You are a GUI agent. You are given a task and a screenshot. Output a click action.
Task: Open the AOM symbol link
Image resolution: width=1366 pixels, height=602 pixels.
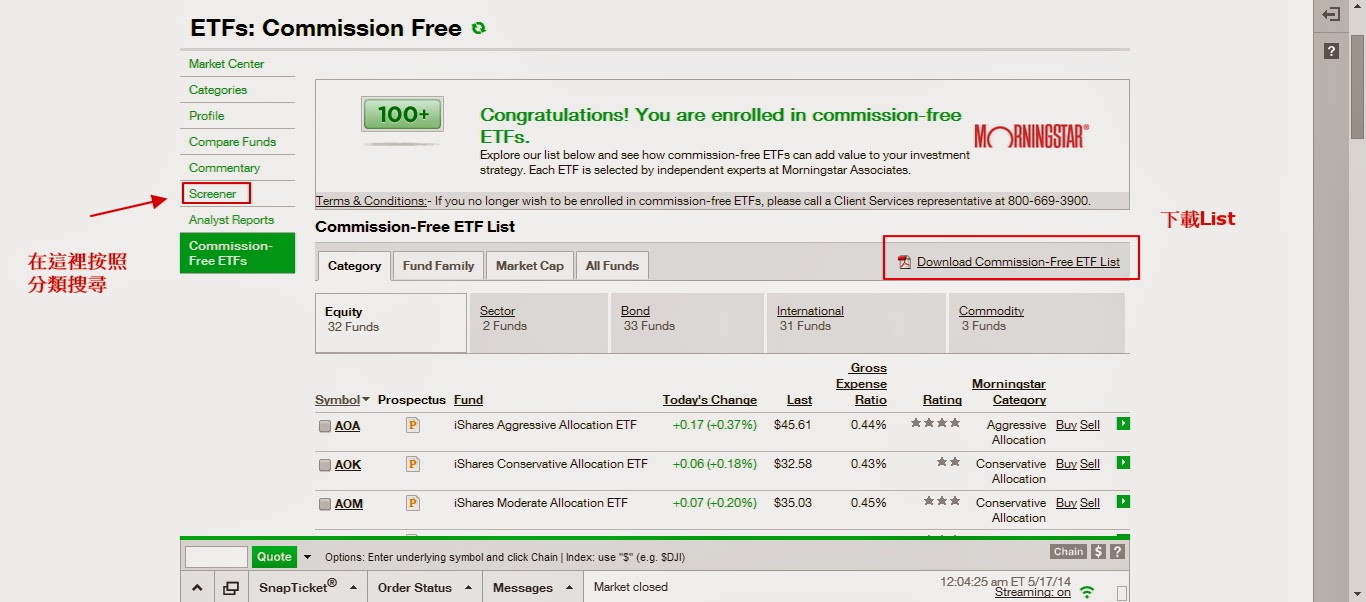click(349, 504)
